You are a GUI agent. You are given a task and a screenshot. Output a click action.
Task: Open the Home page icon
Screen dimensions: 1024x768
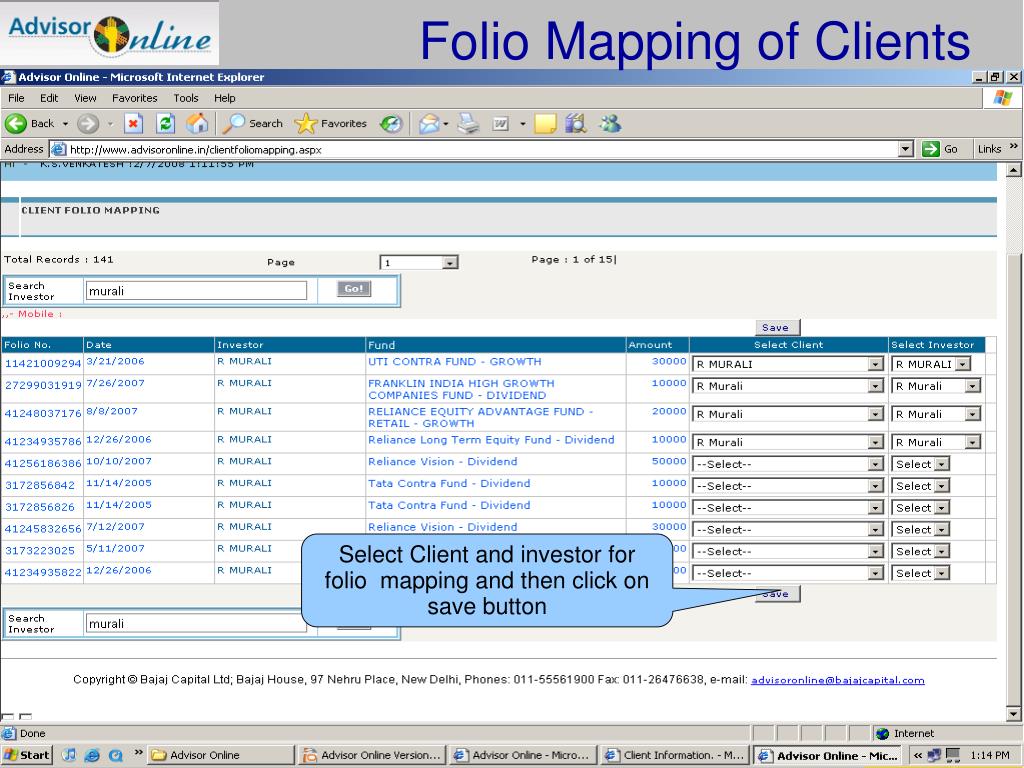tap(197, 123)
